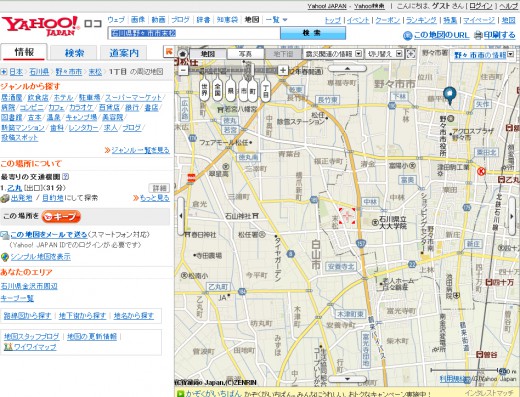Open the 路線図から探す link
Screen dimensions: 520x397
[x=27, y=316]
